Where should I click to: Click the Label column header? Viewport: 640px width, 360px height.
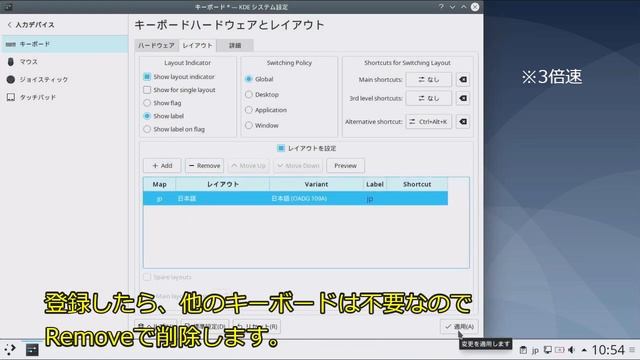point(375,184)
